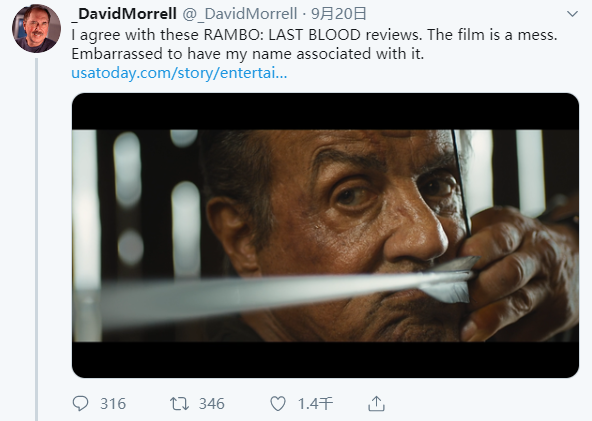Click the 346 retweets count
592x421 pixels.
pyautogui.click(x=212, y=404)
